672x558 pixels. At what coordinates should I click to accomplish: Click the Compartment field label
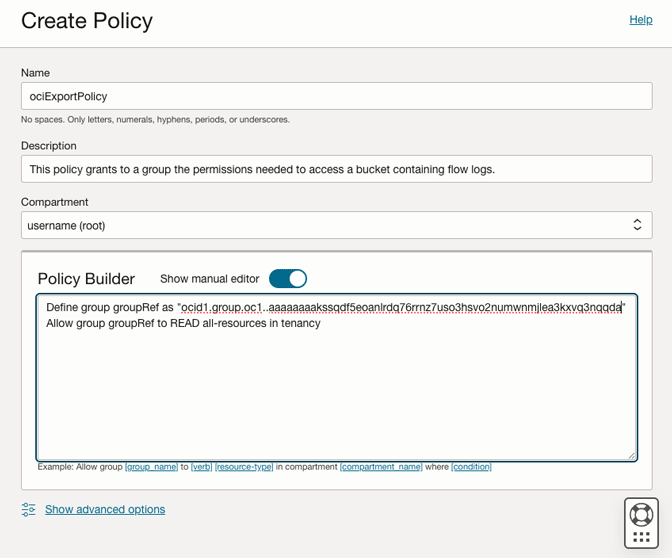click(55, 202)
